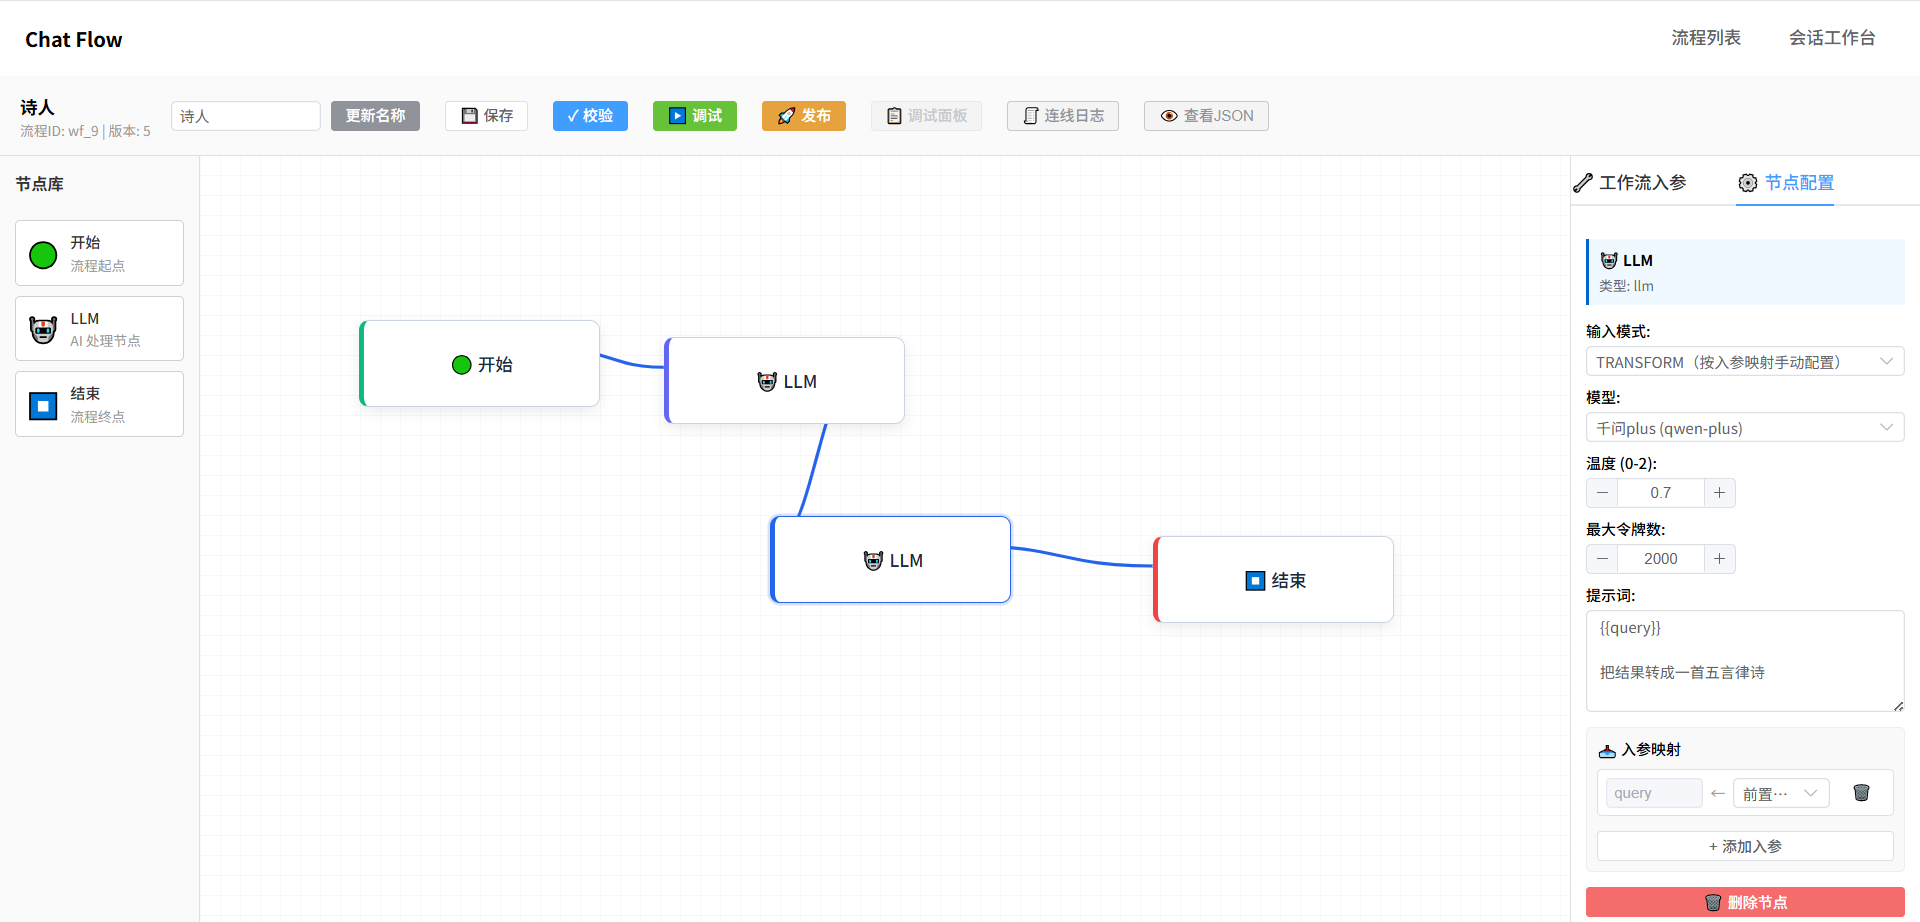Click the 节点库 heading text
This screenshot has width=1920, height=922.
point(39,184)
